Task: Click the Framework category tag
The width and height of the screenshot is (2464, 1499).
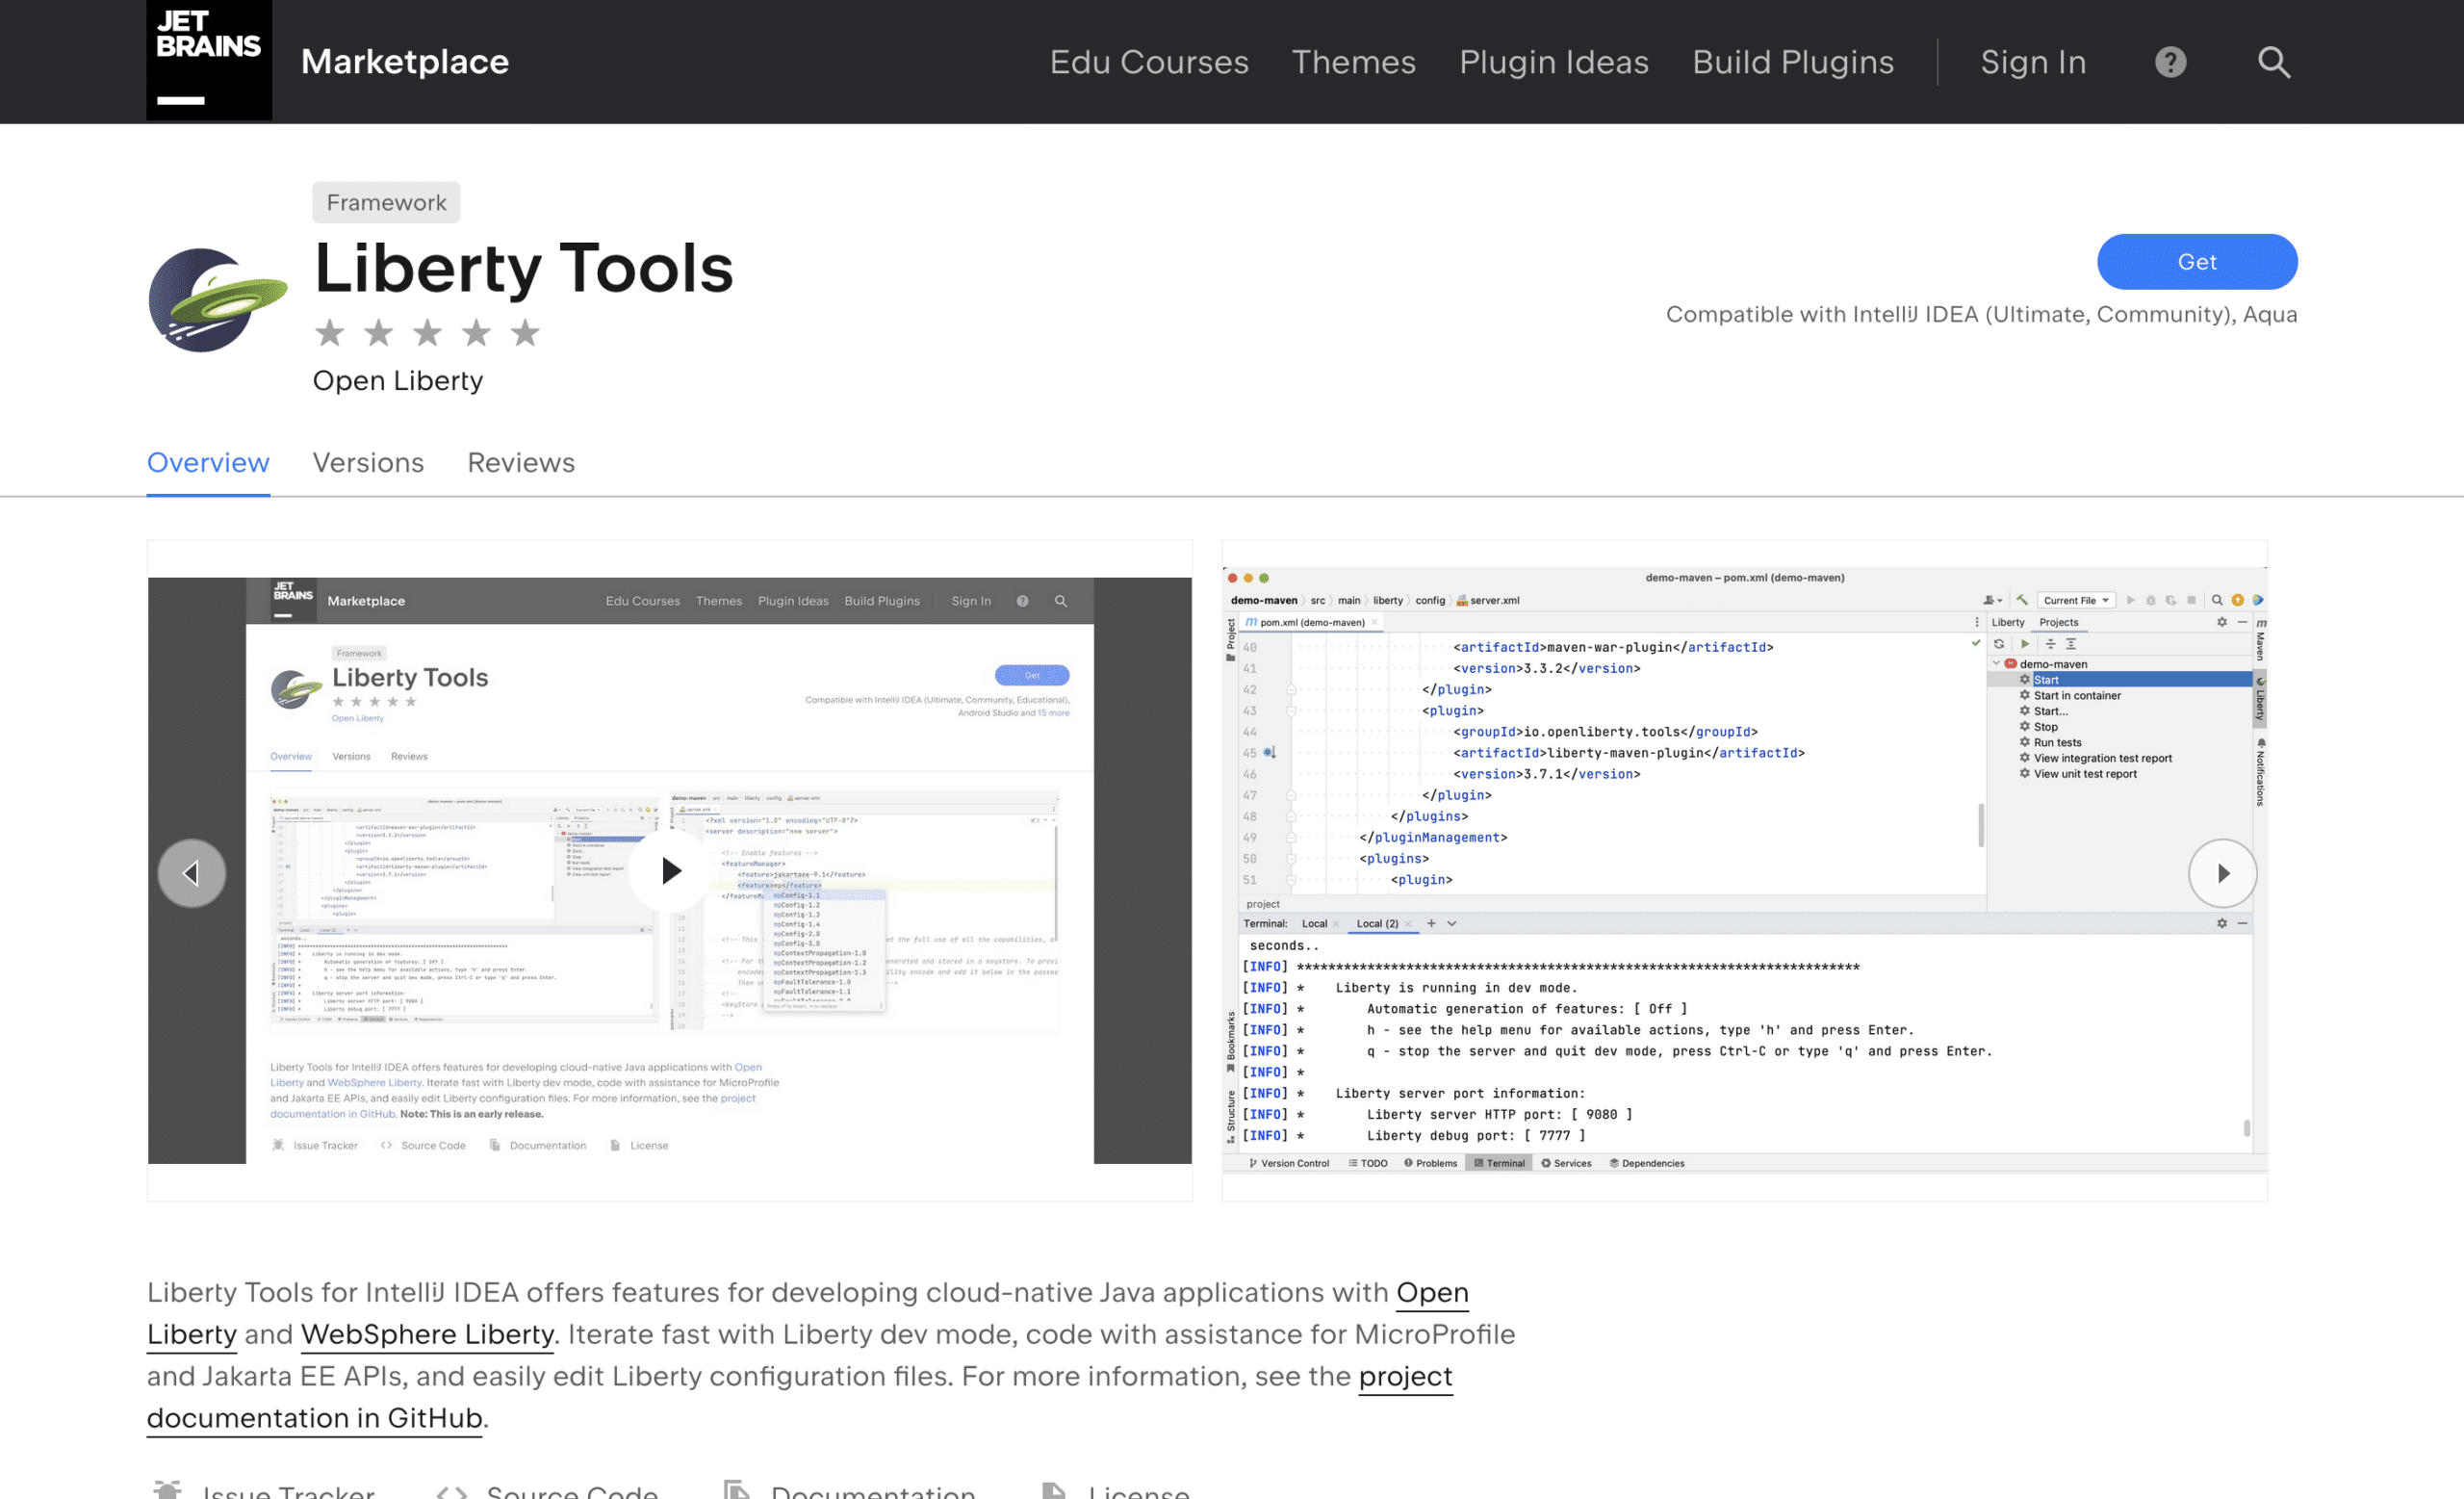Action: click(x=386, y=202)
